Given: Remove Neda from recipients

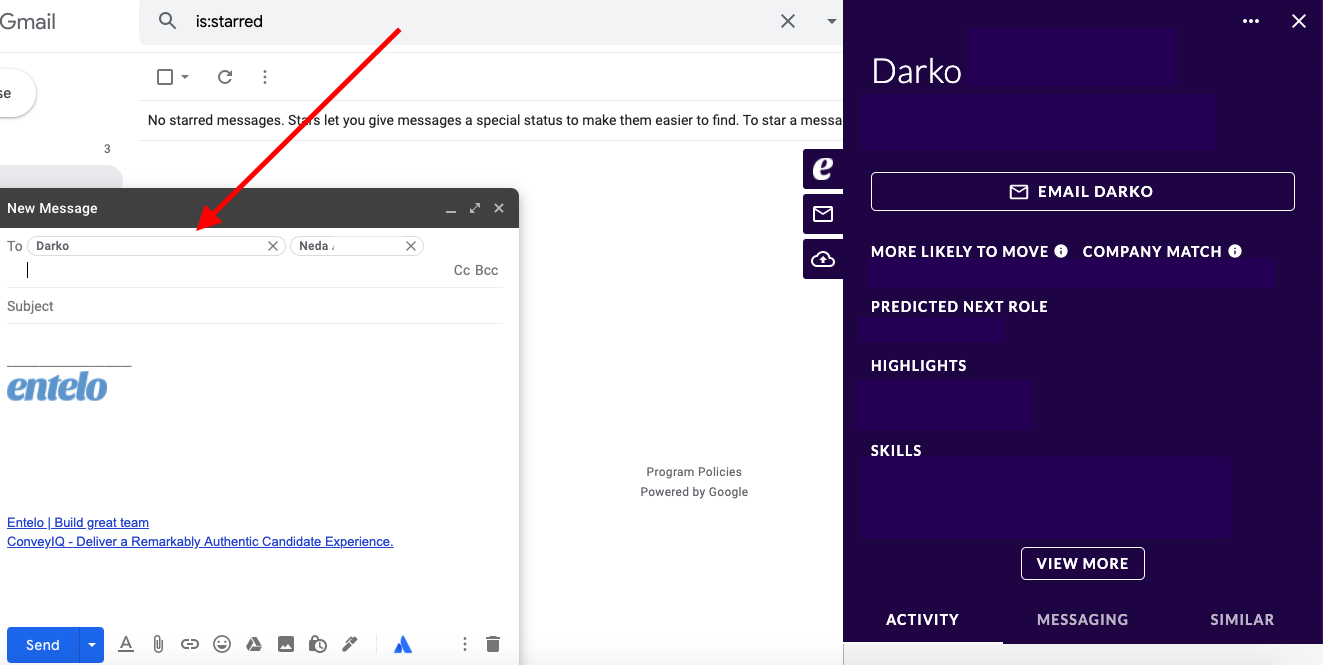Looking at the screenshot, I should (x=411, y=246).
